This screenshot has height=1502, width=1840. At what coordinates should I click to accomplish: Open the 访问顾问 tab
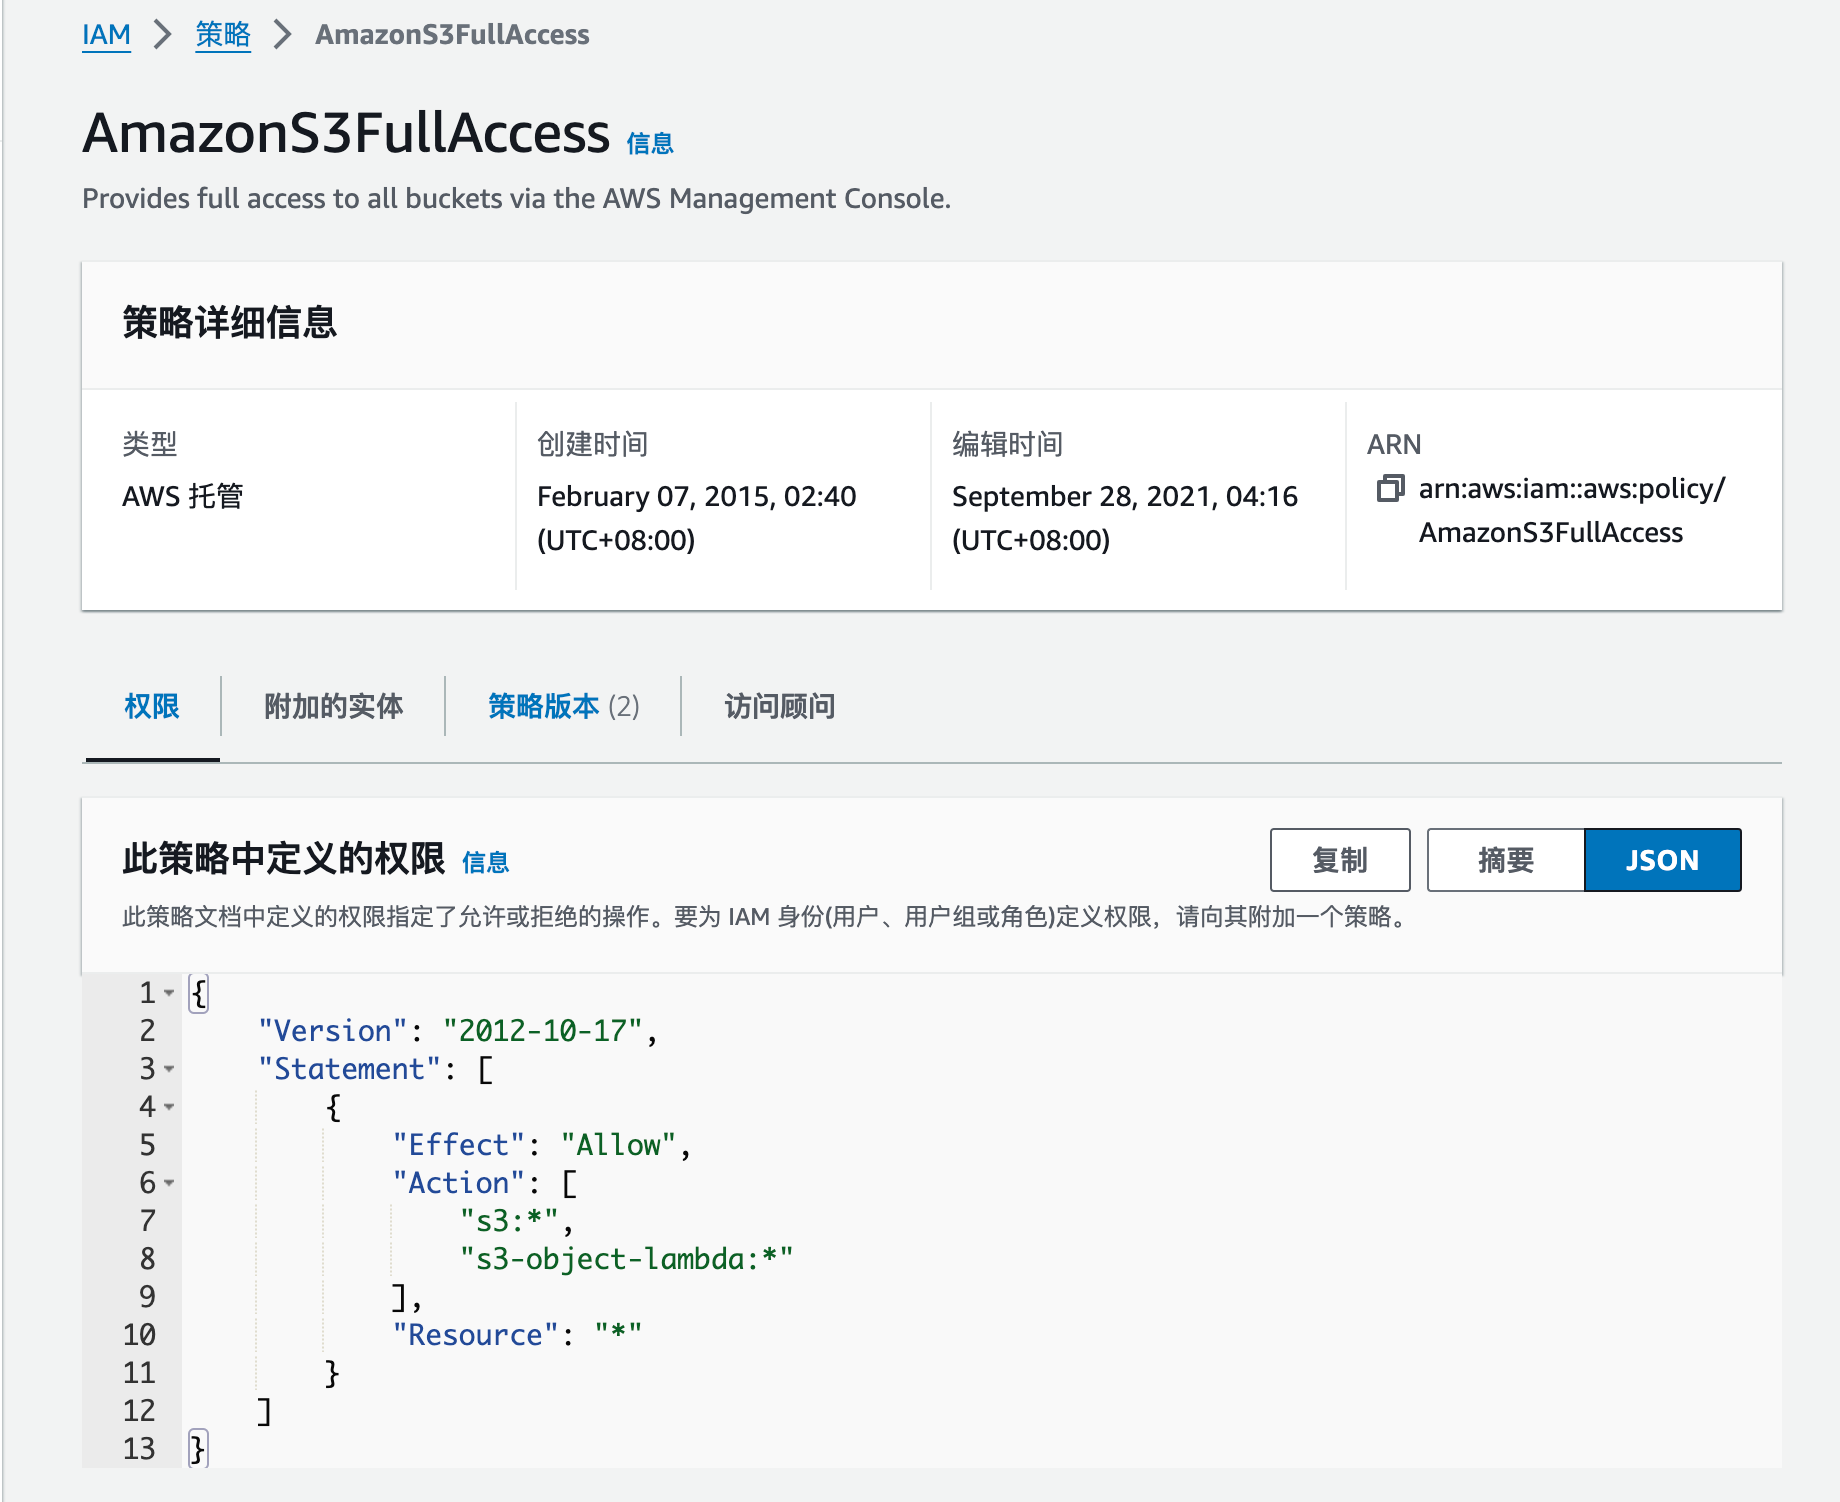[780, 706]
